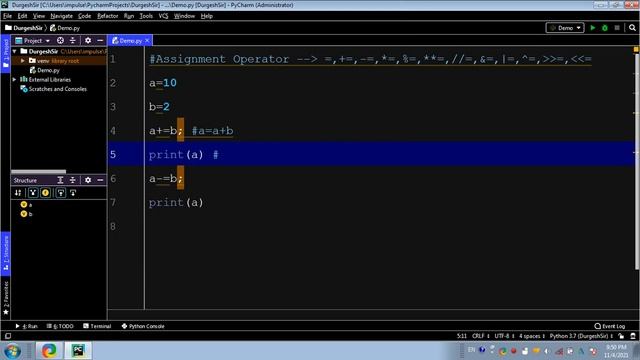640x360 pixels.
Task: Open the TODO tool window button
Action: click(x=60, y=326)
